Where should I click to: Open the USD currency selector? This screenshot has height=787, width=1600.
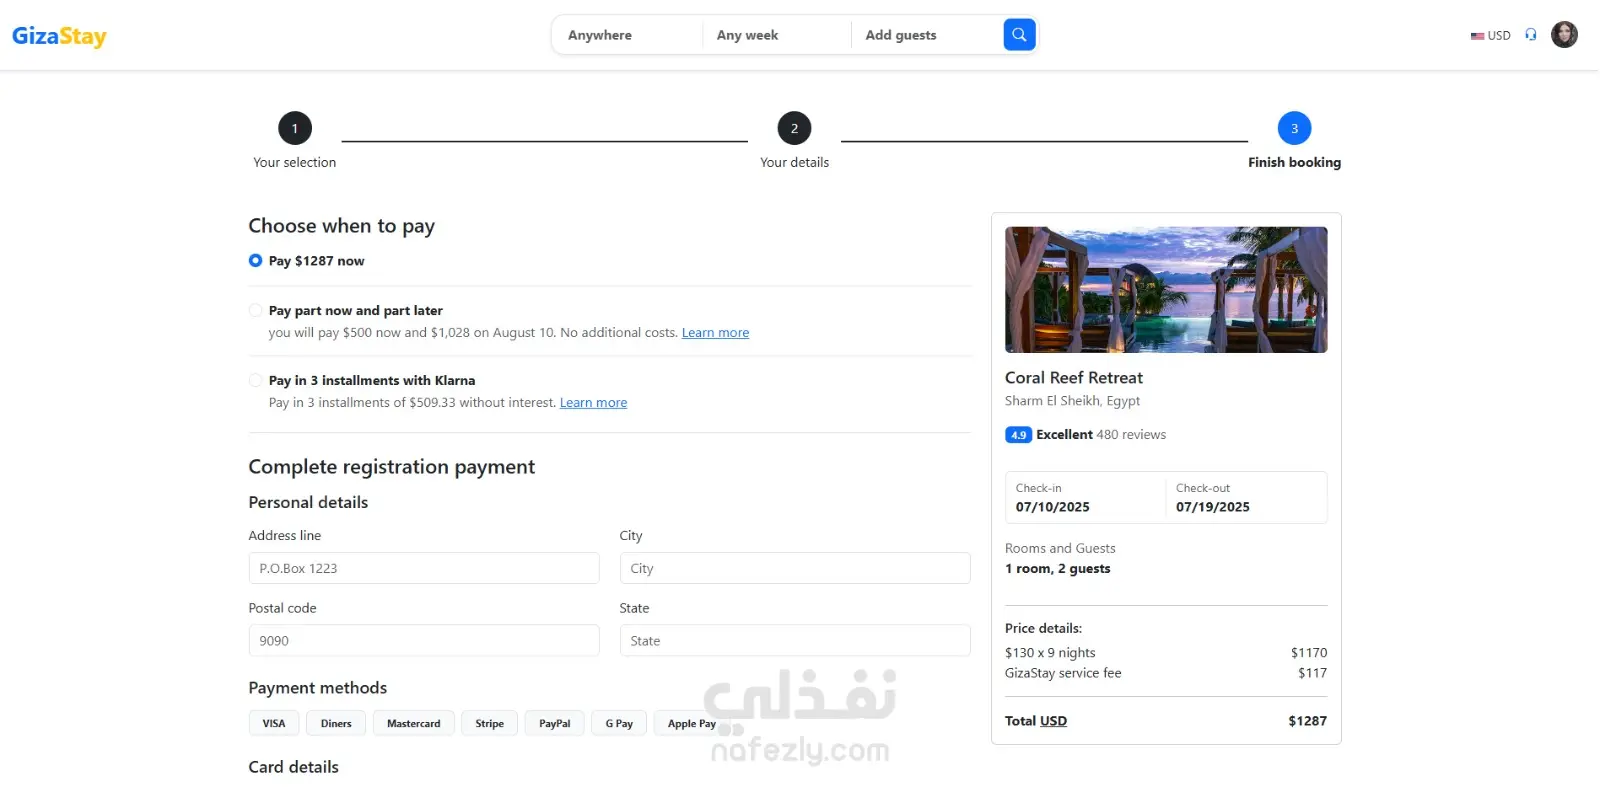[x=1490, y=36]
